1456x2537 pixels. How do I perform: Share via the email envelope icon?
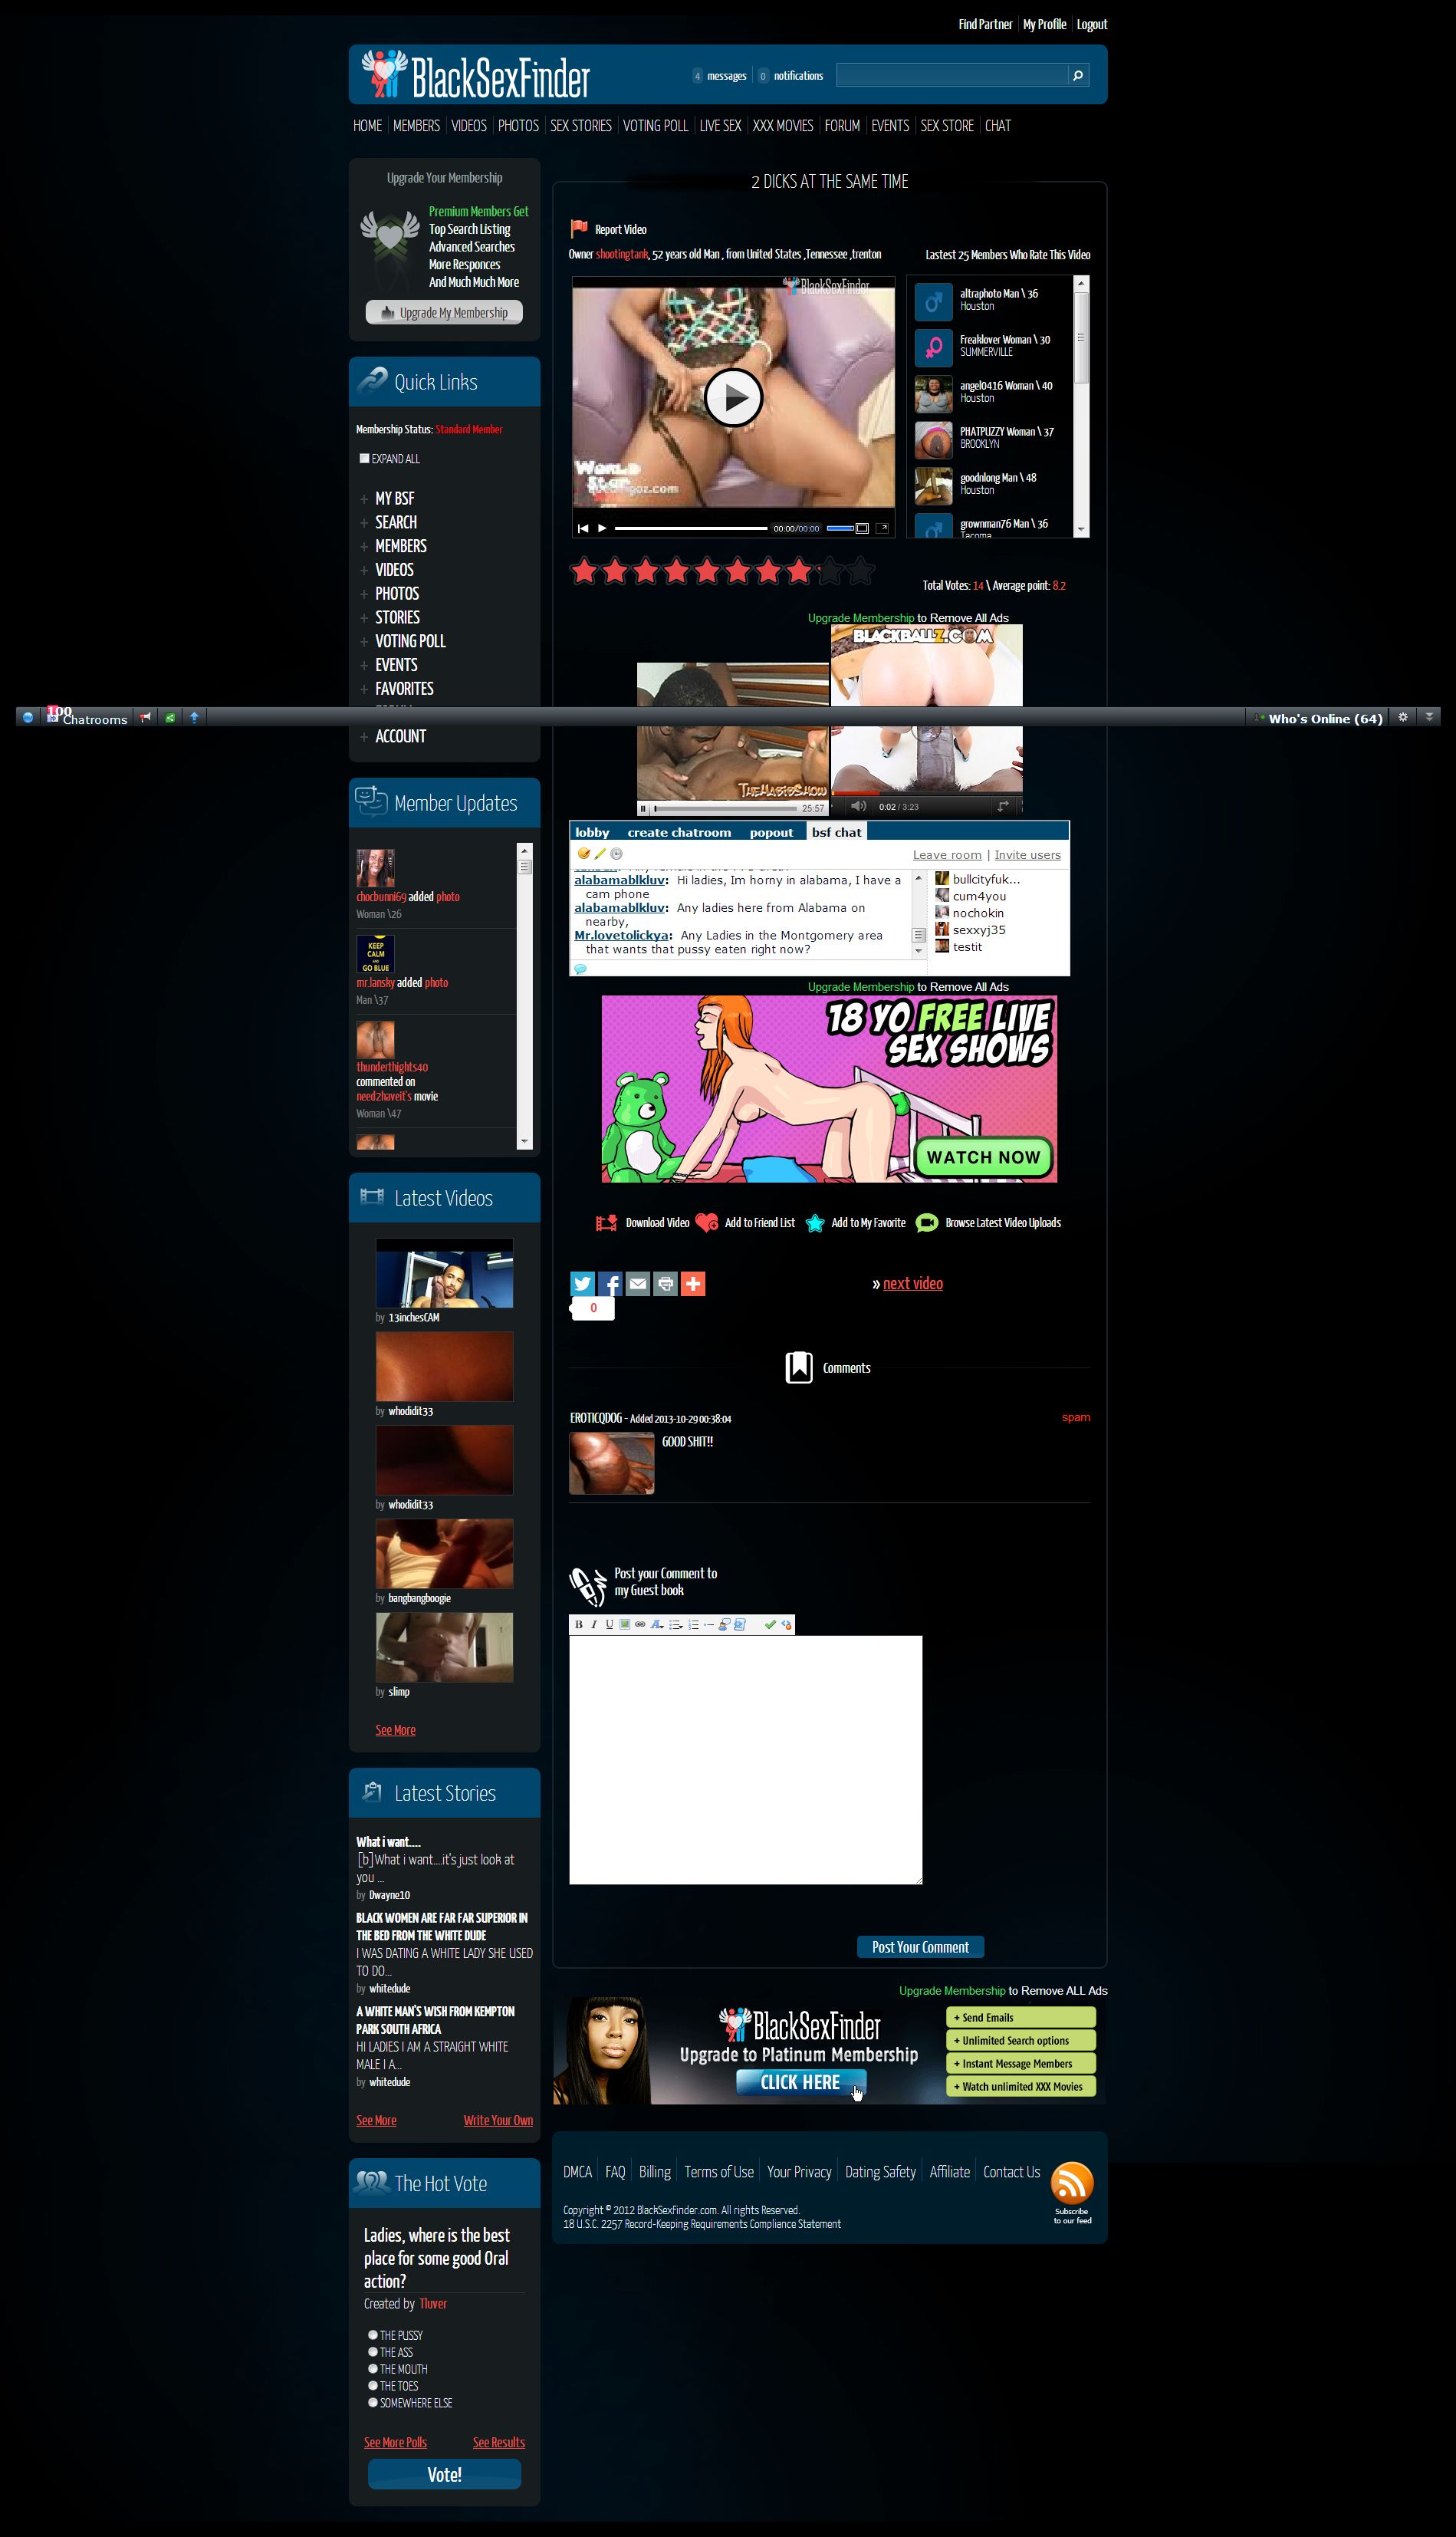637,1283
